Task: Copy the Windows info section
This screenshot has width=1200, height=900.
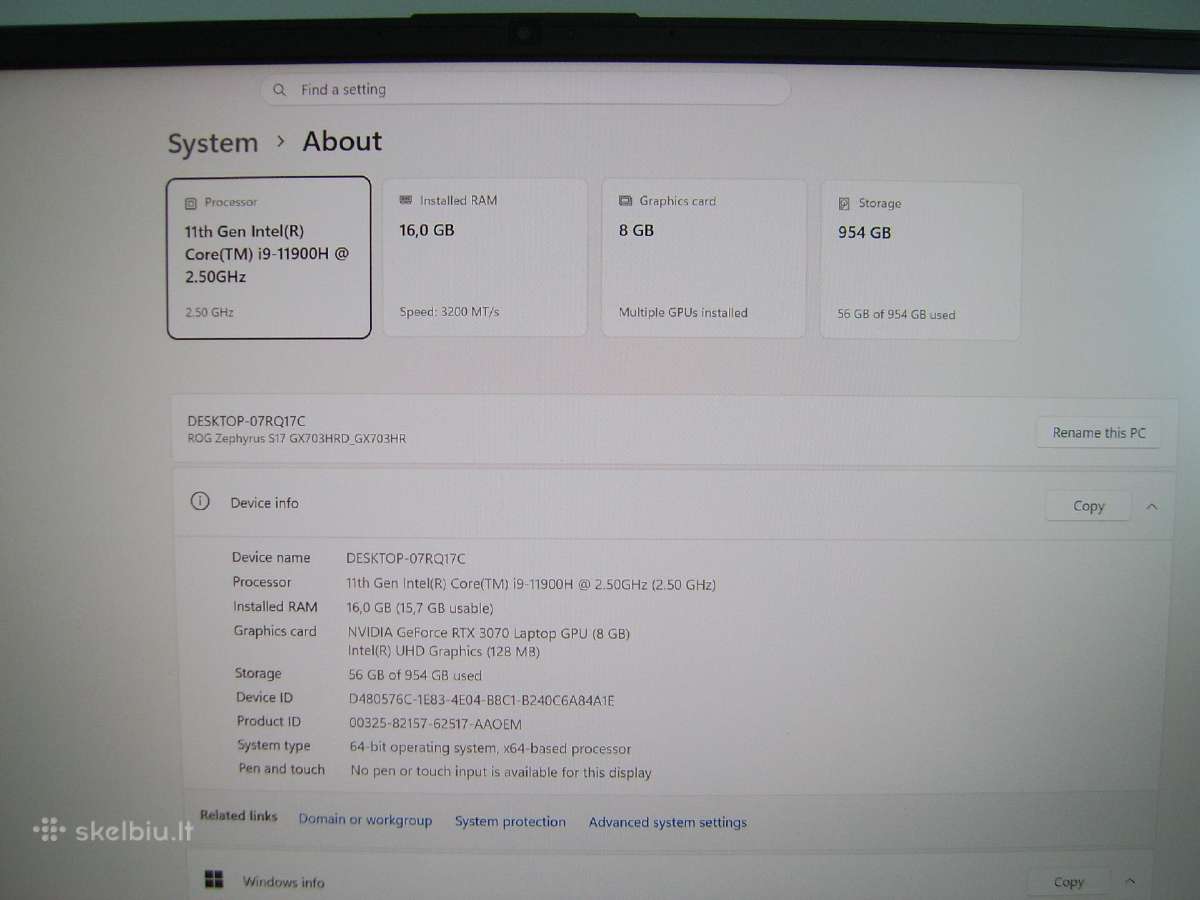Action: click(1068, 882)
